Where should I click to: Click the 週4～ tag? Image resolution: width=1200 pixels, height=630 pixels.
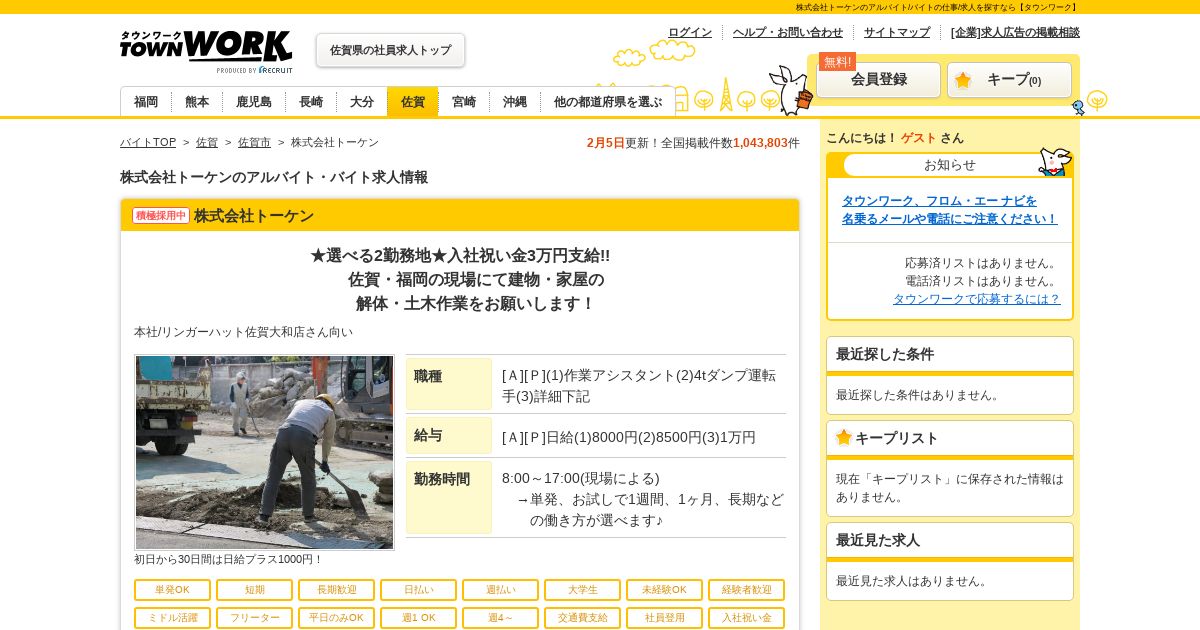(x=500, y=618)
